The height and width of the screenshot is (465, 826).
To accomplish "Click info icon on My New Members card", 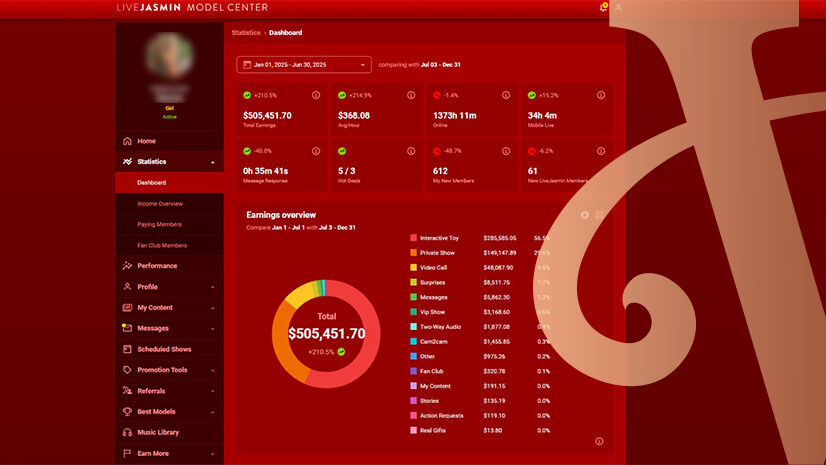I will click(506, 151).
